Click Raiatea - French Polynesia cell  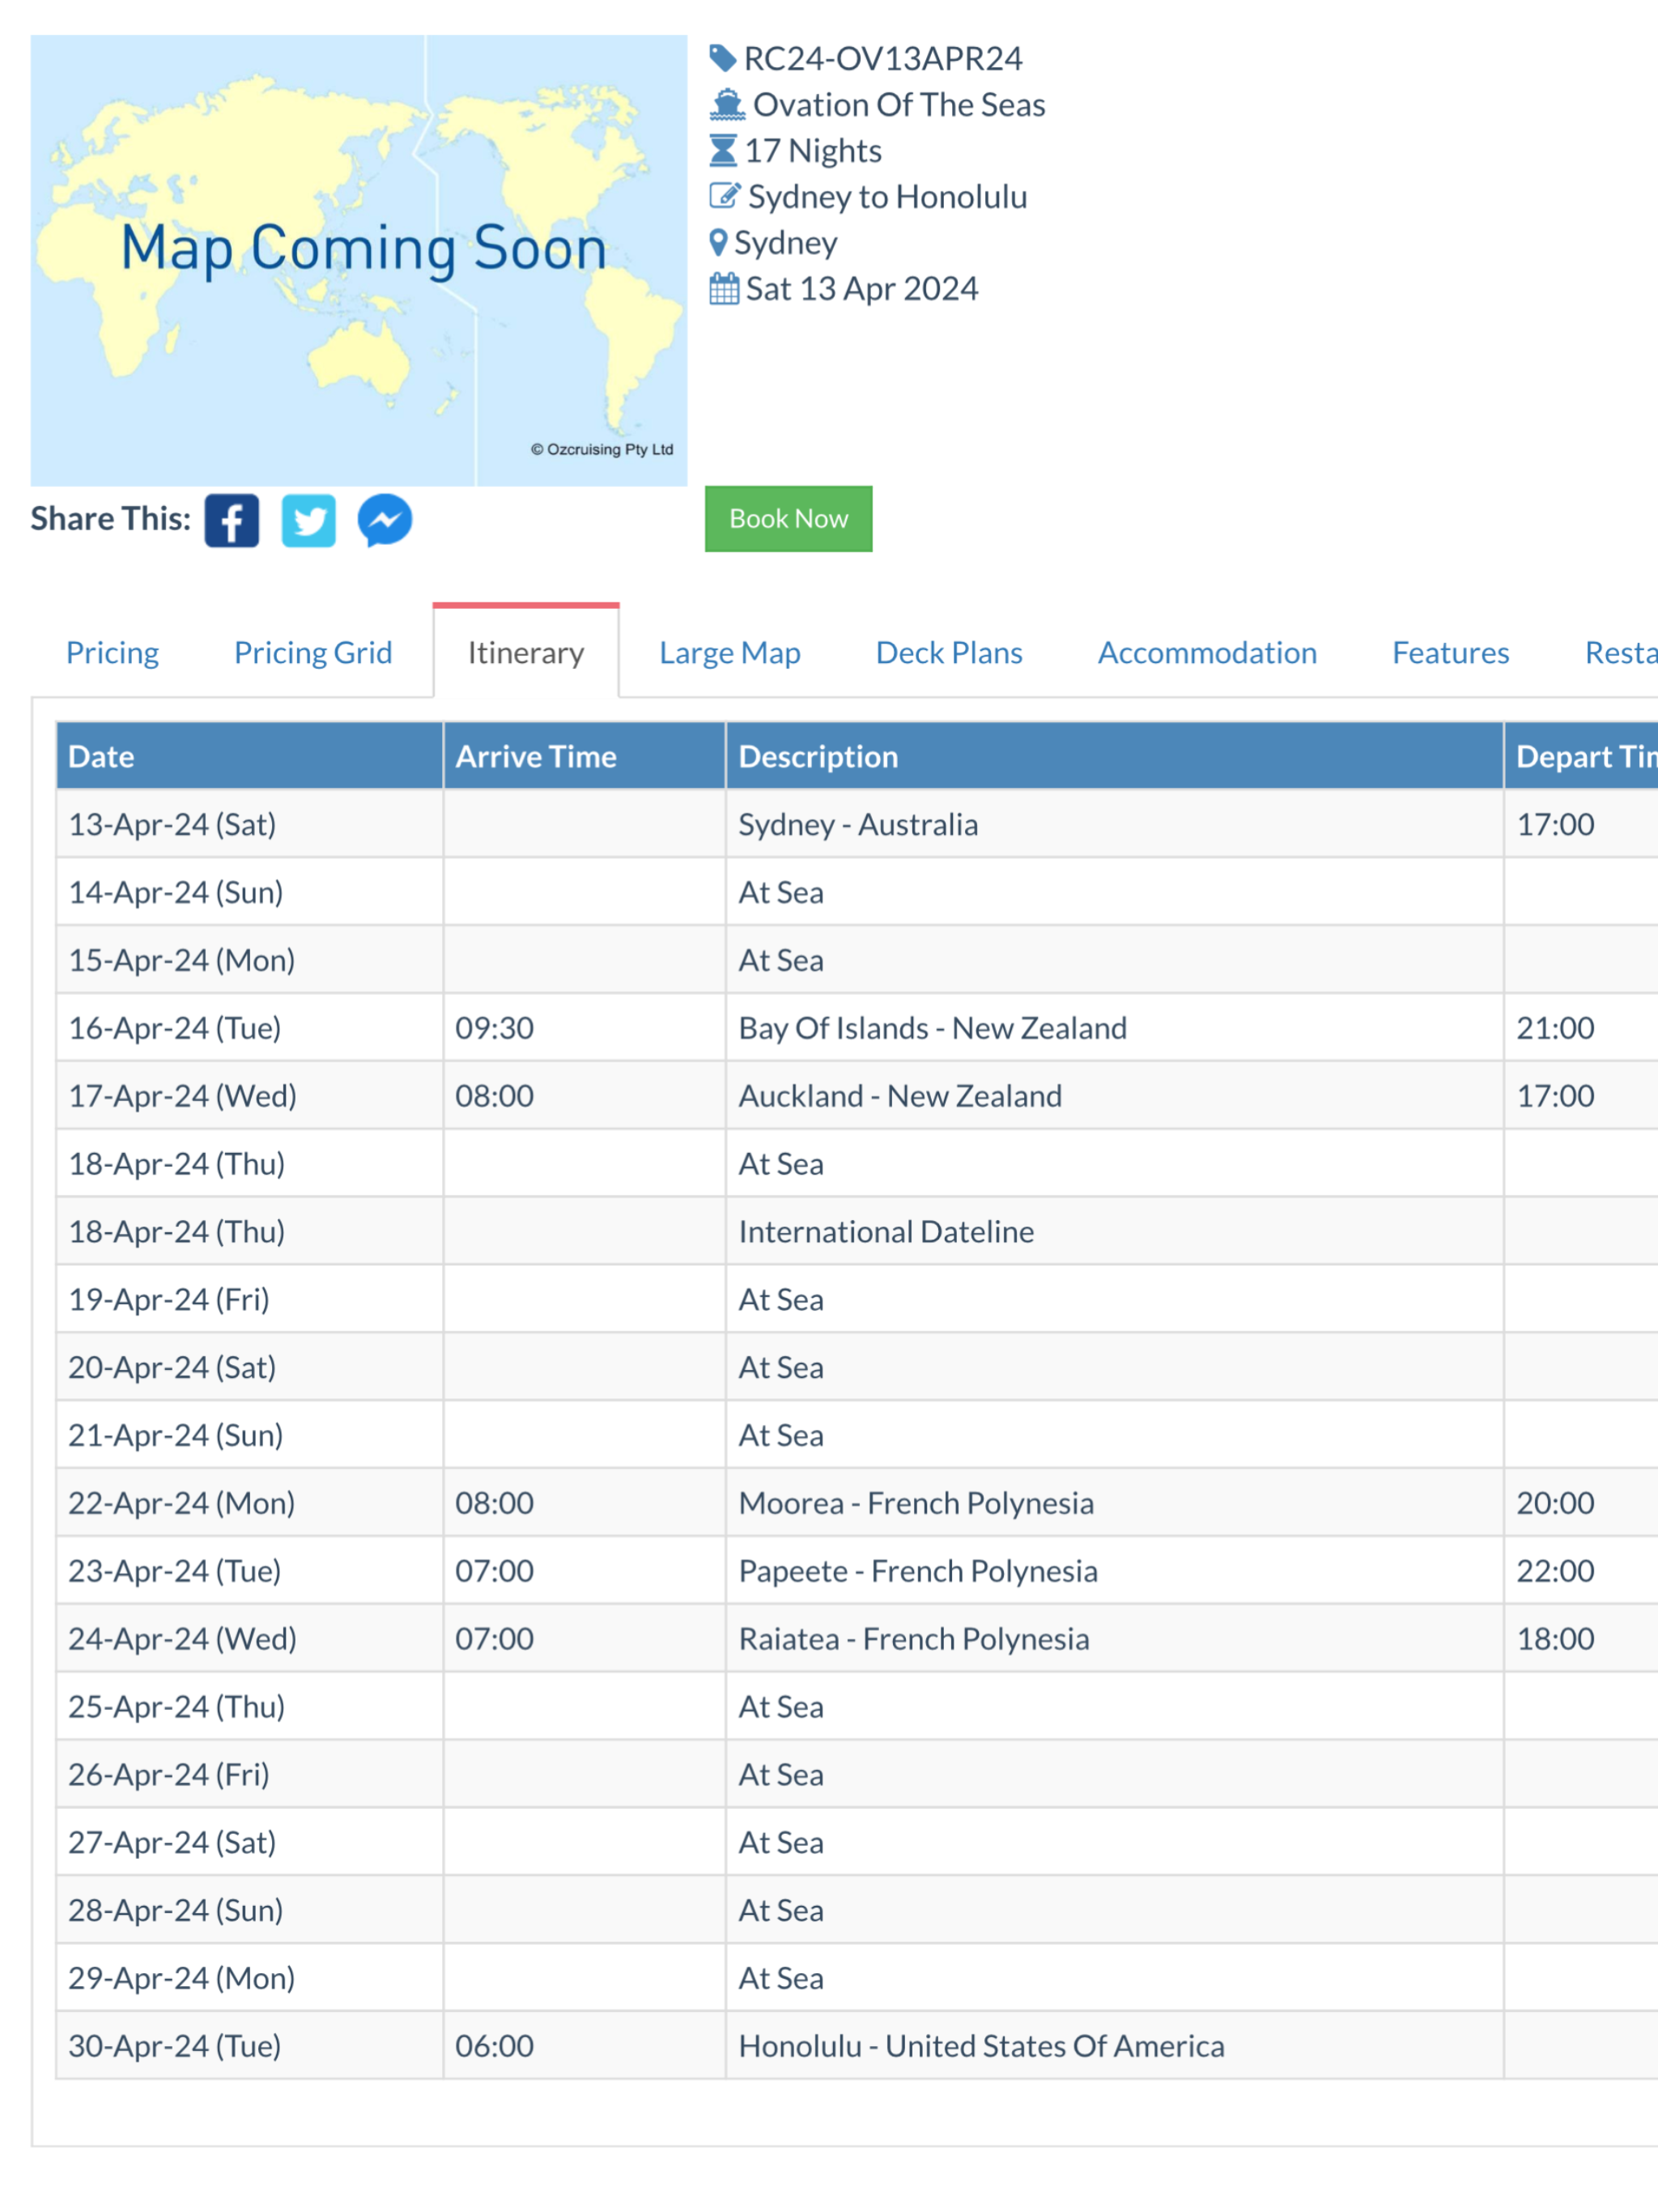pyautogui.click(x=1115, y=1639)
